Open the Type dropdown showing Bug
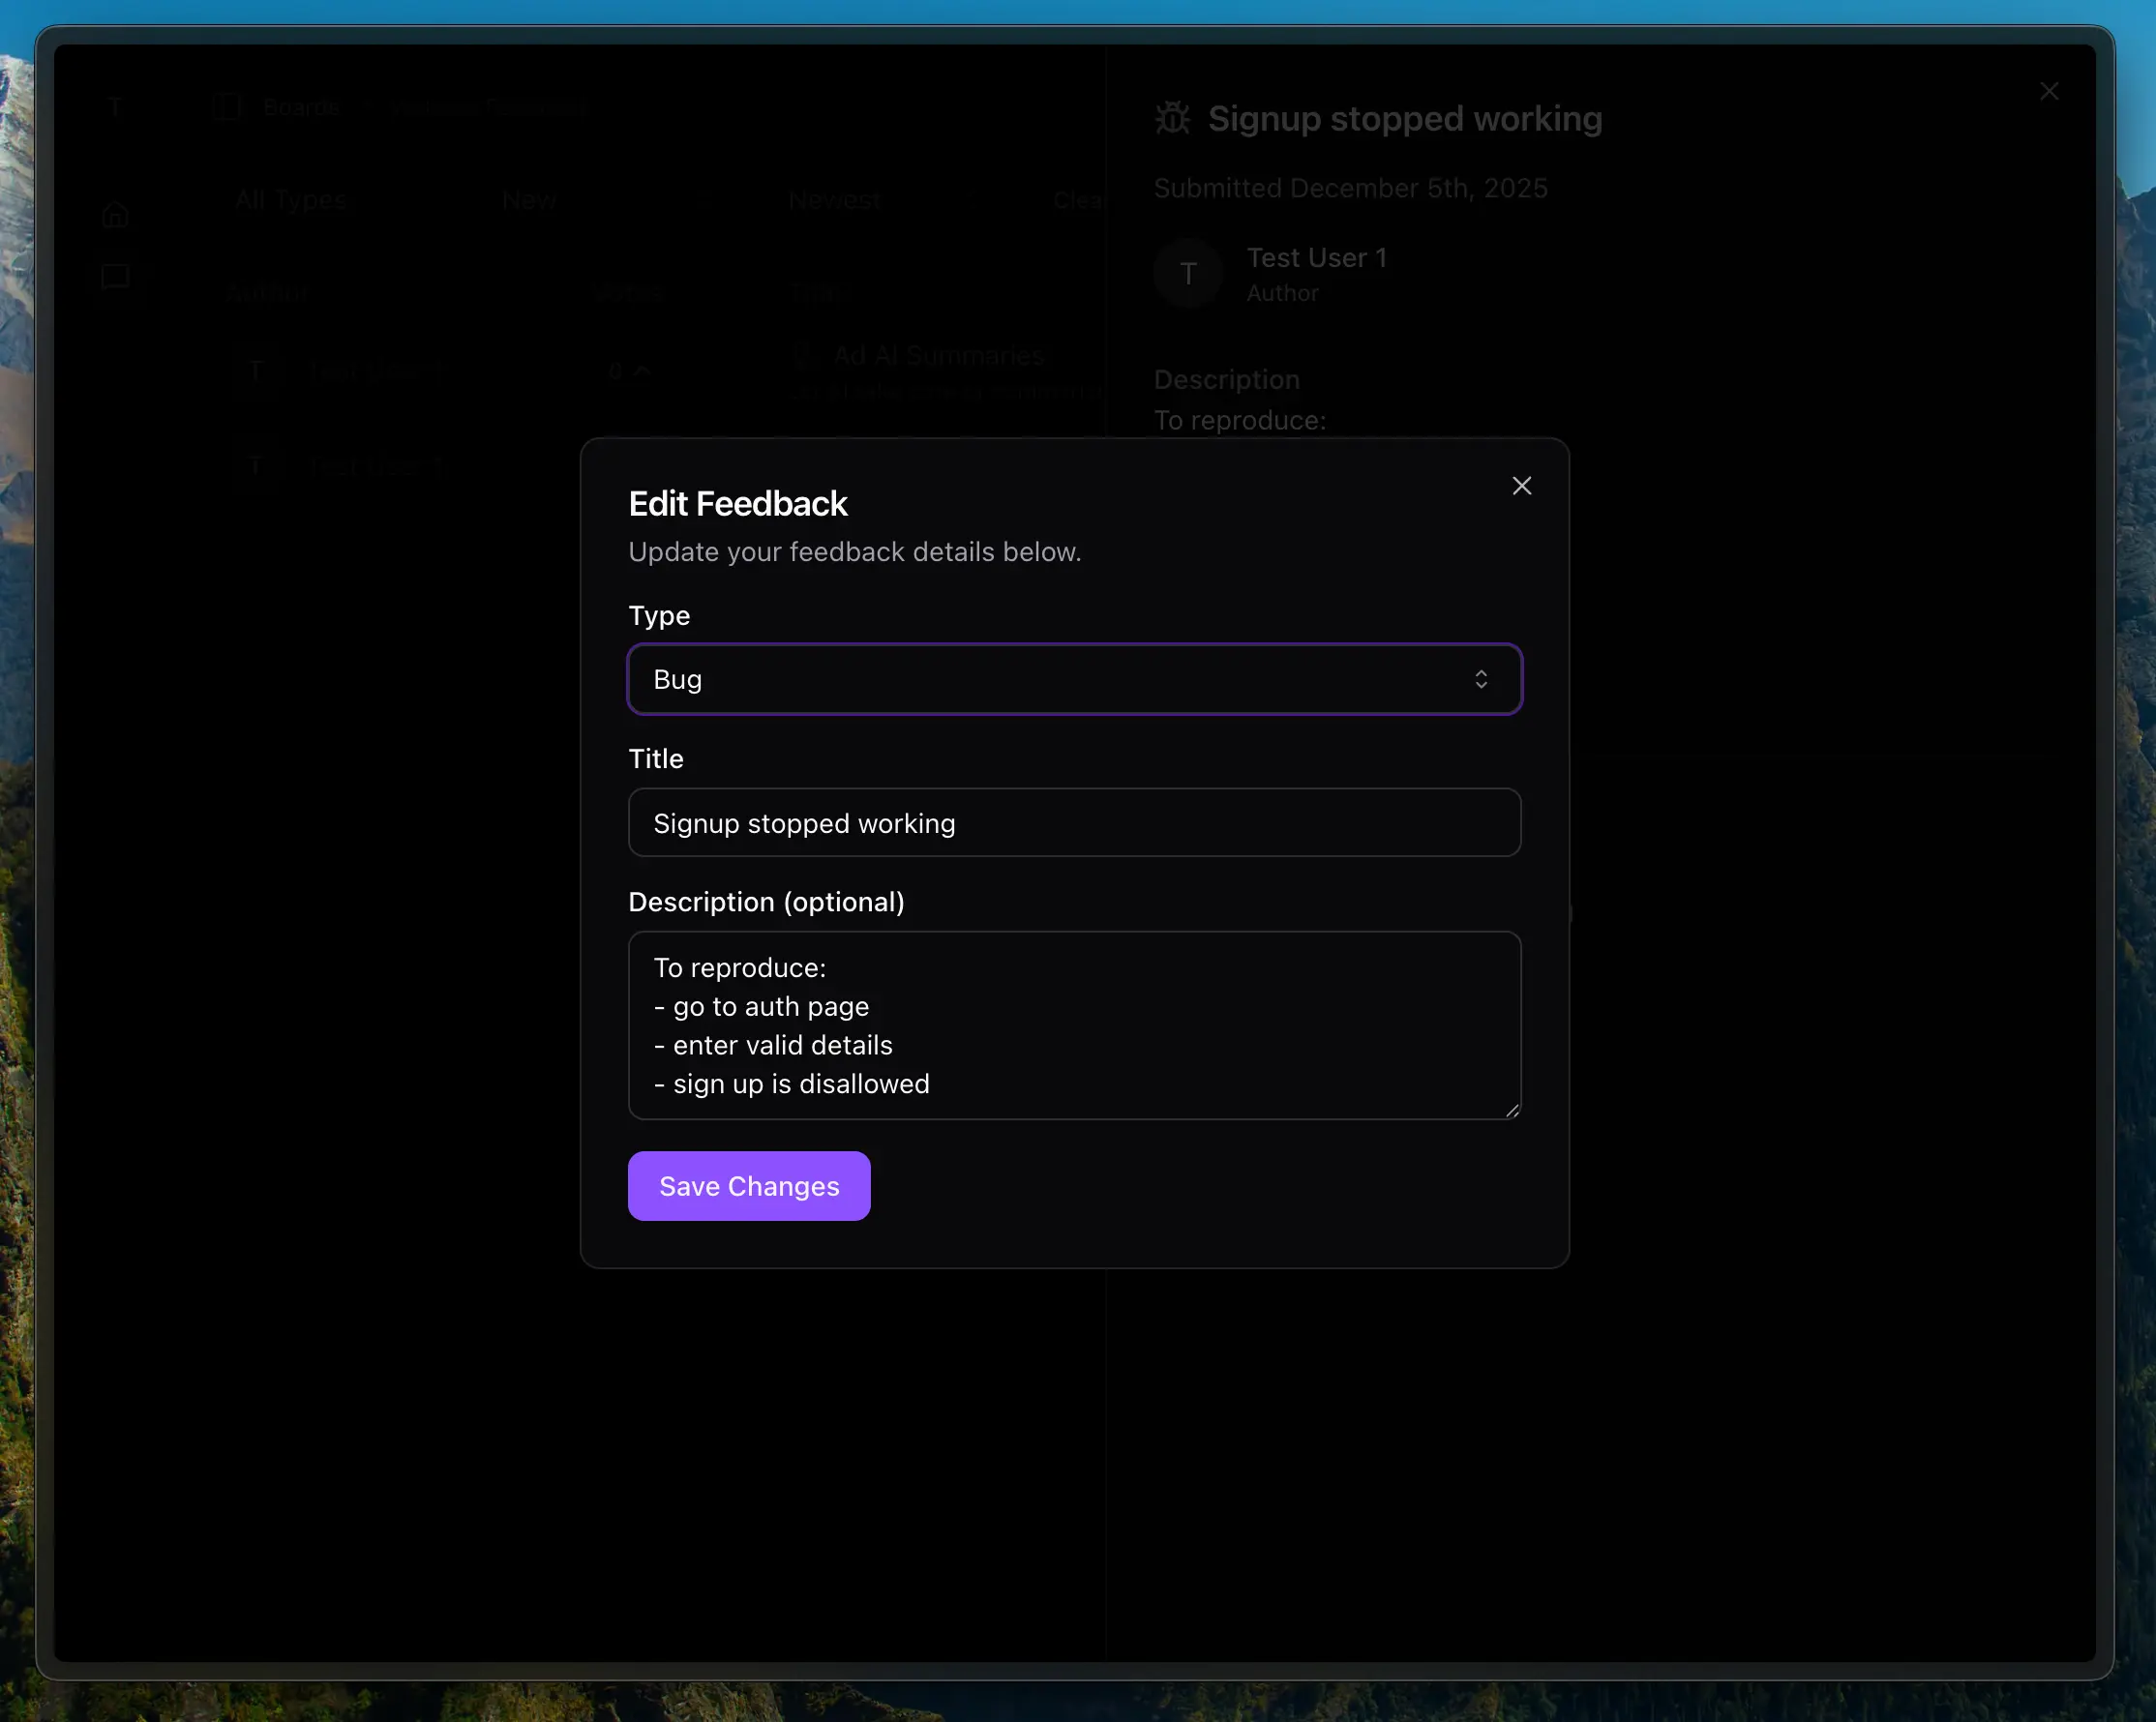Screen dimensions: 2156x1722 (x=1074, y=679)
